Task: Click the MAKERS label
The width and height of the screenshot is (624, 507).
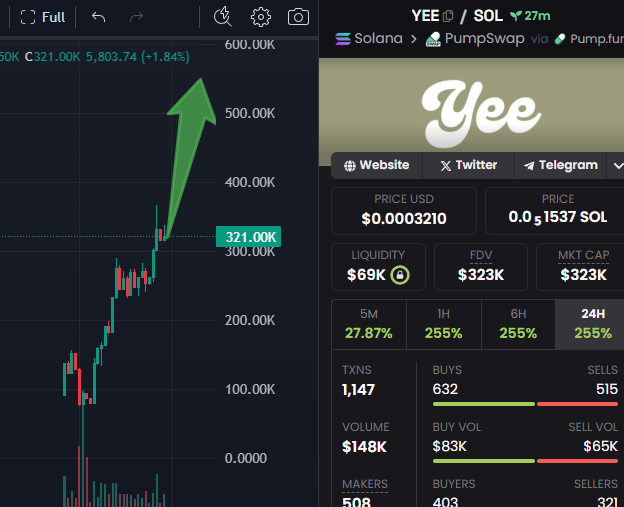Action: tap(365, 484)
